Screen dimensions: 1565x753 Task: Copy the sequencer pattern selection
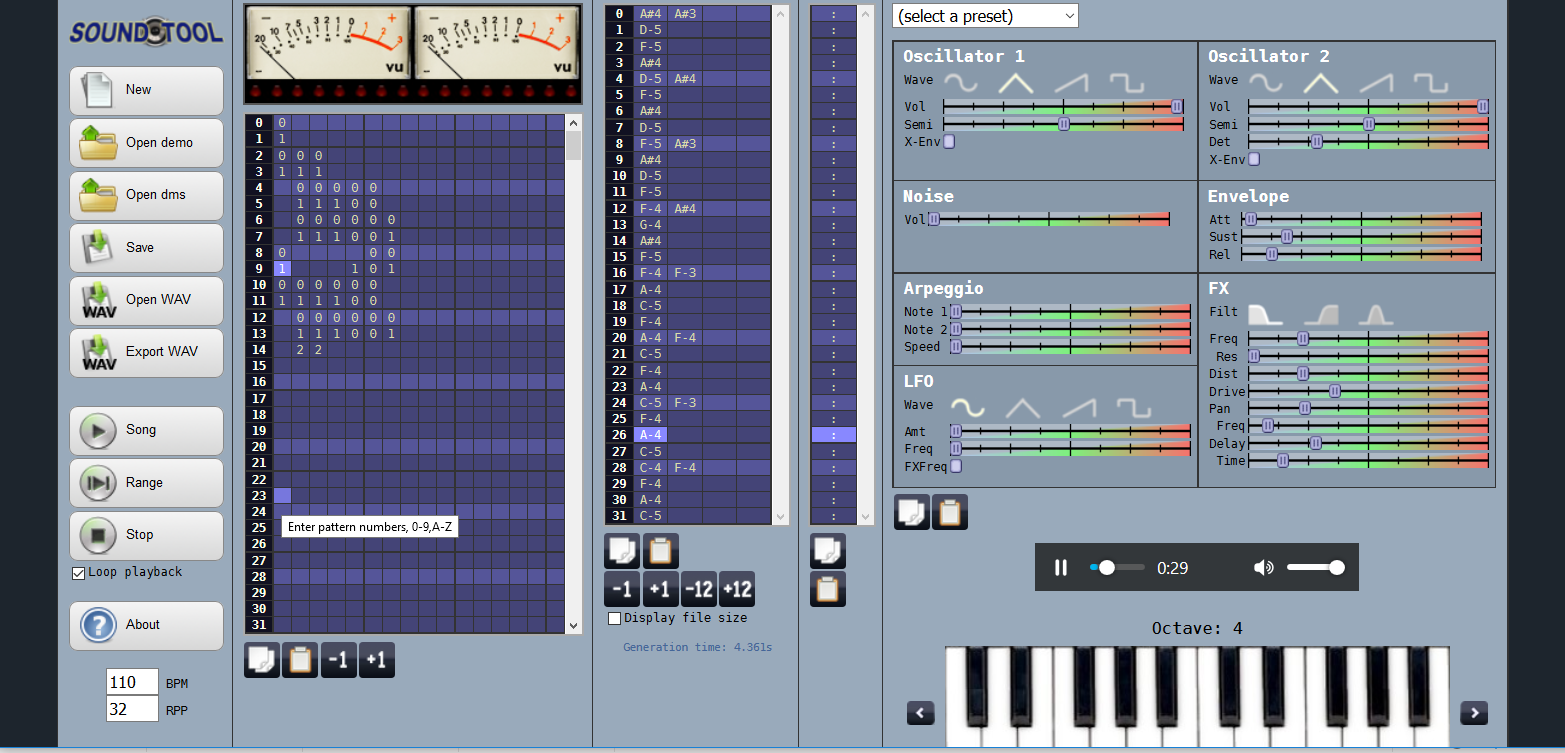(262, 660)
